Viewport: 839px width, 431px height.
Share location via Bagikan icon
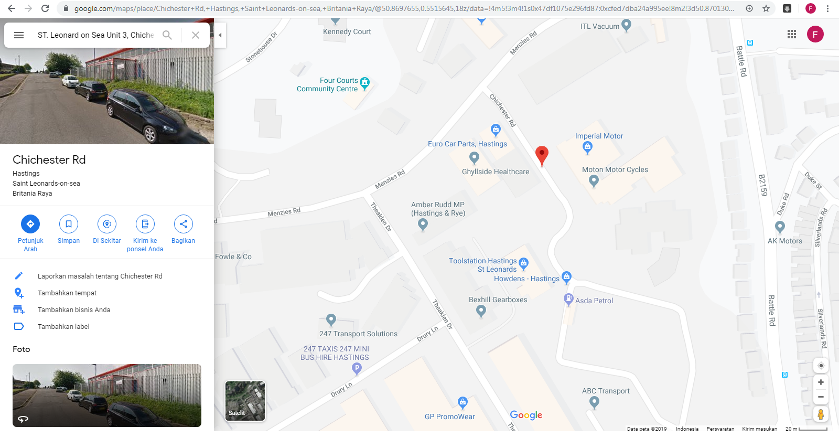[x=183, y=224]
